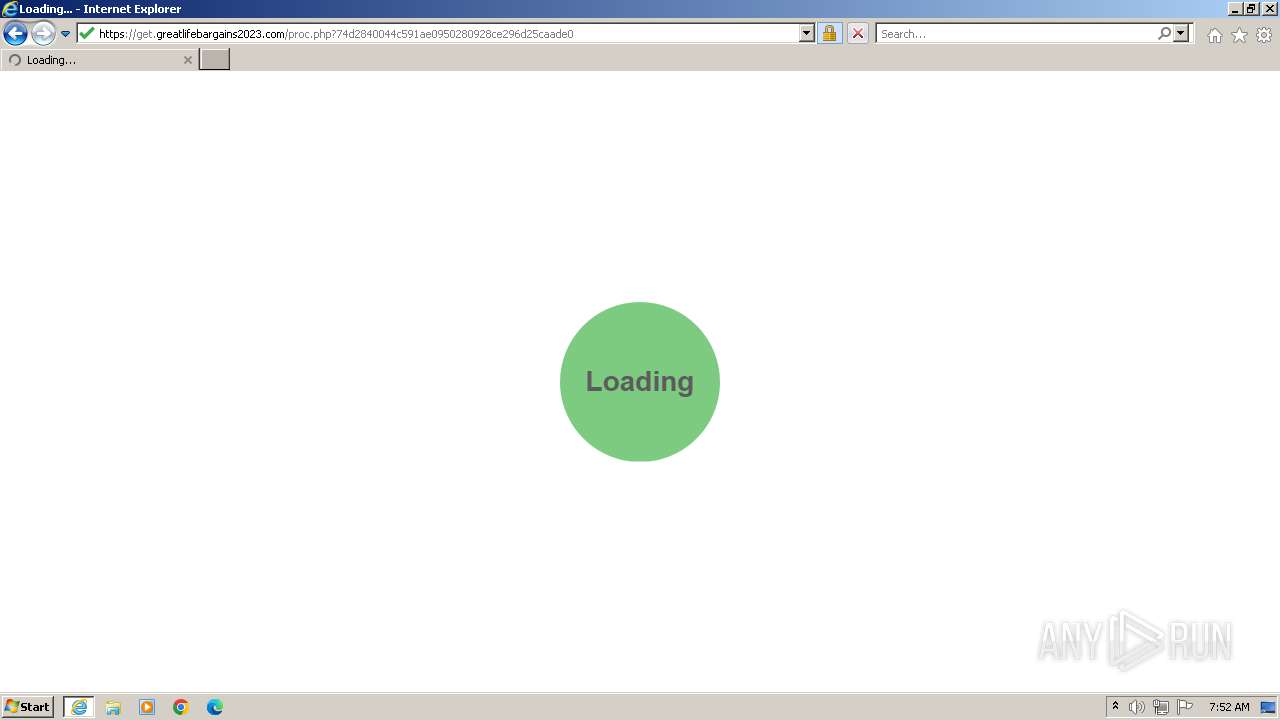Click the green checkmark site icon
Viewport: 1280px width, 720px height.
pos(87,33)
